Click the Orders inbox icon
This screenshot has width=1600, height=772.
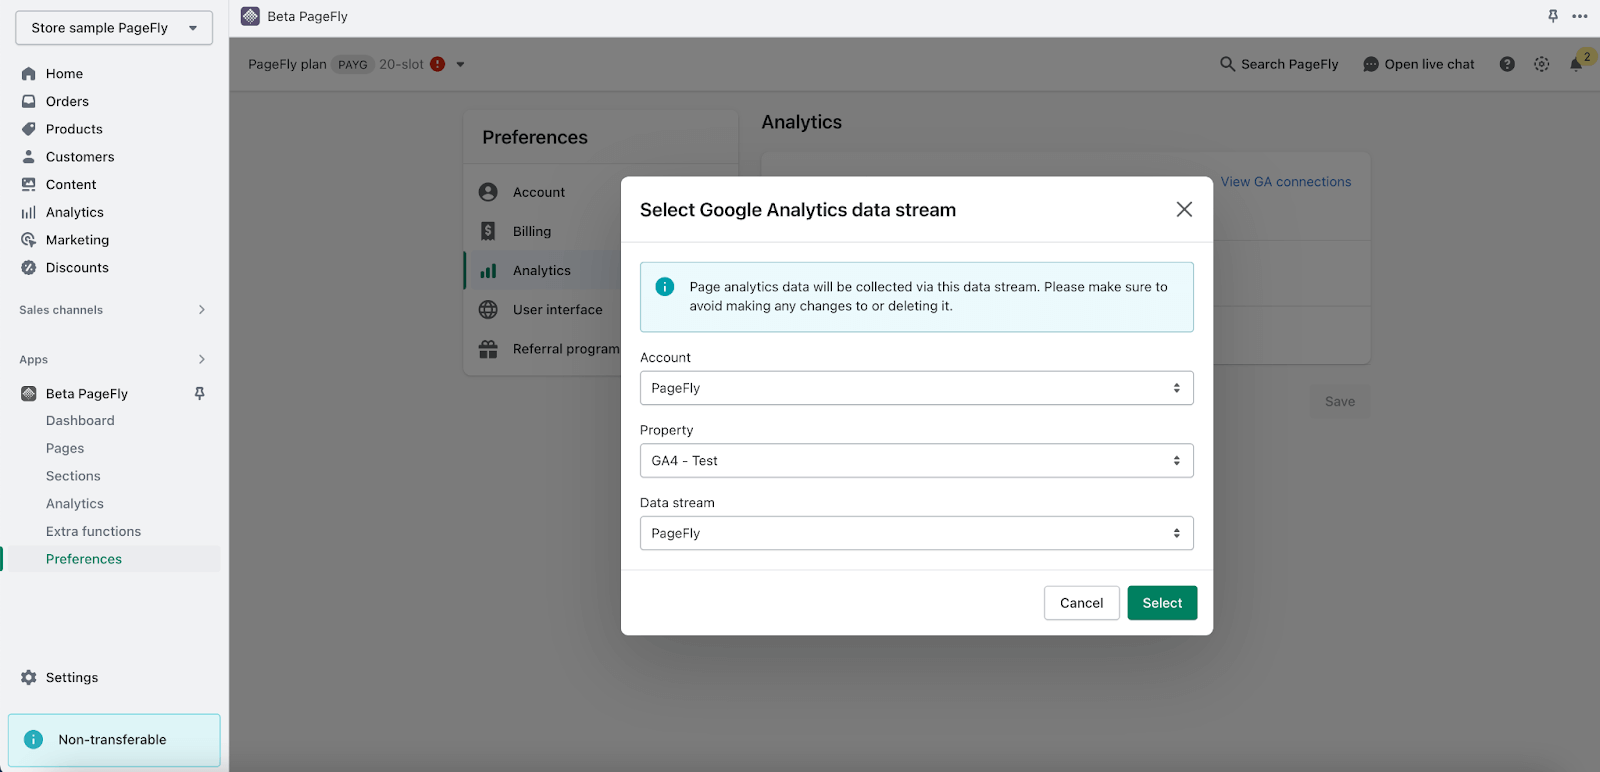point(28,101)
